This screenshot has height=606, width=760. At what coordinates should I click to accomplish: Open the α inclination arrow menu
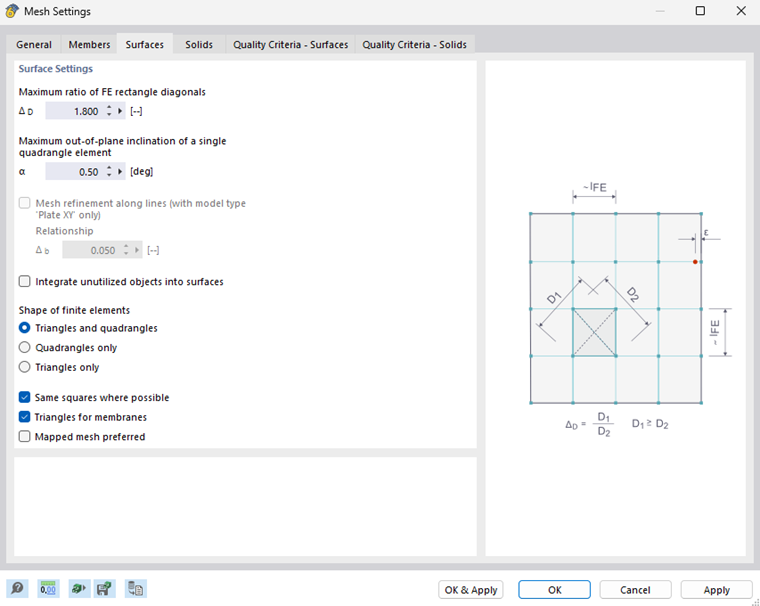coord(120,171)
